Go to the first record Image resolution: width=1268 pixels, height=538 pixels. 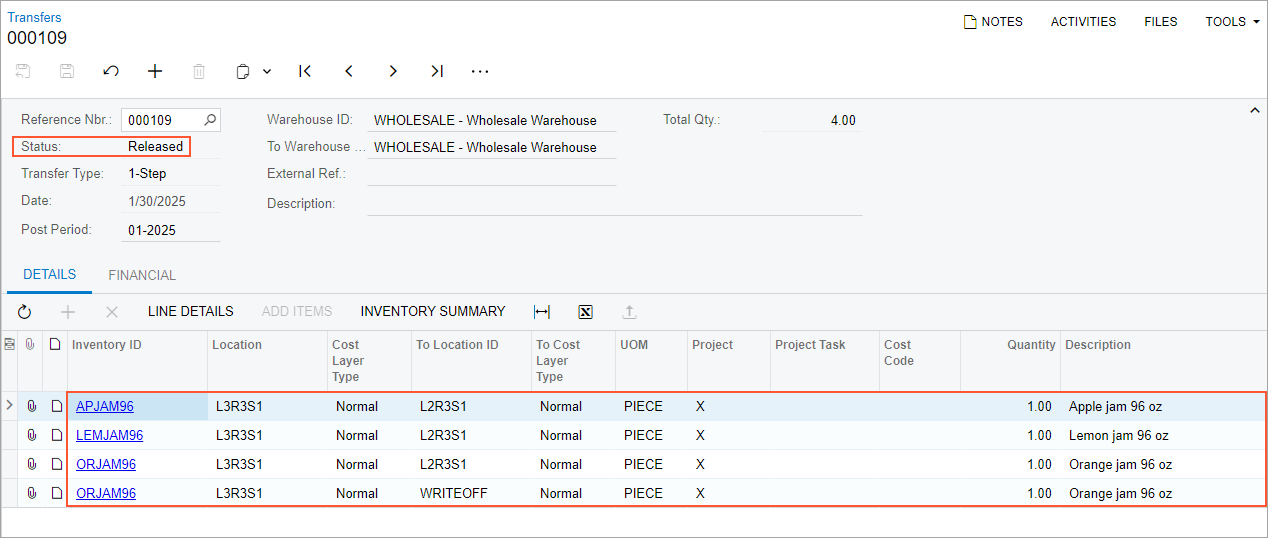(x=305, y=71)
